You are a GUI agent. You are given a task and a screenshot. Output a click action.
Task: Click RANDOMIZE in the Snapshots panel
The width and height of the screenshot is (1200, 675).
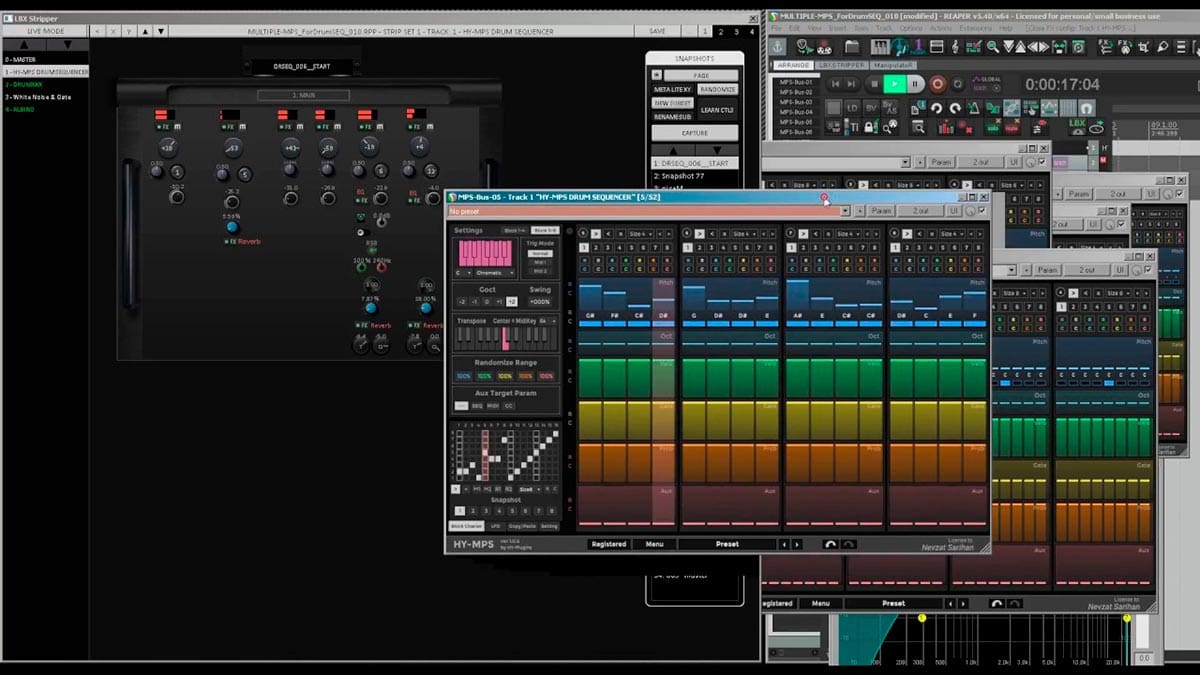(x=717, y=89)
